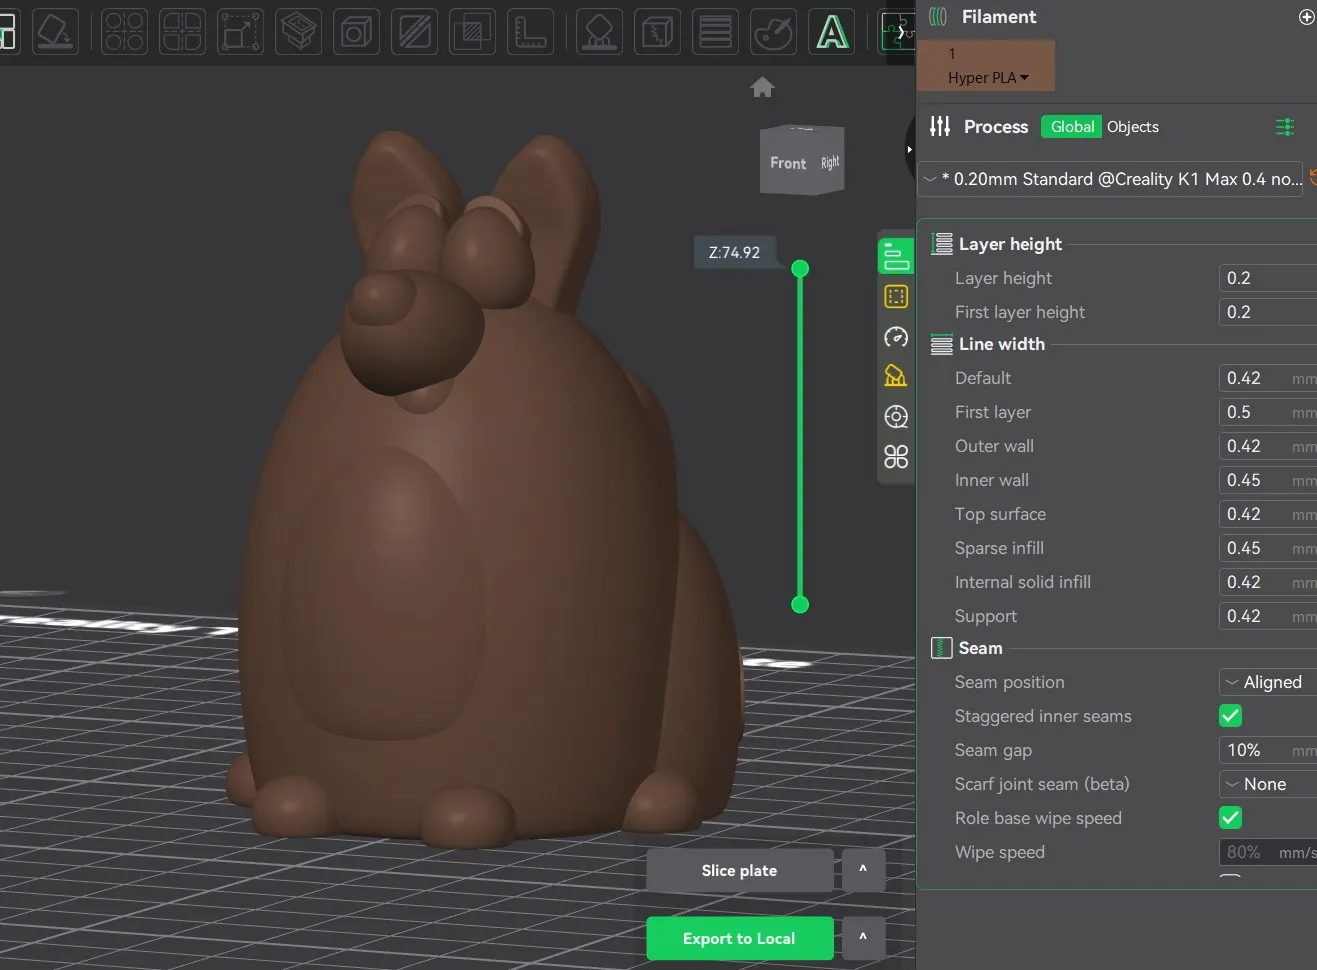Select the Global process tab
Screen dimensions: 1317x970
click(x=1071, y=127)
